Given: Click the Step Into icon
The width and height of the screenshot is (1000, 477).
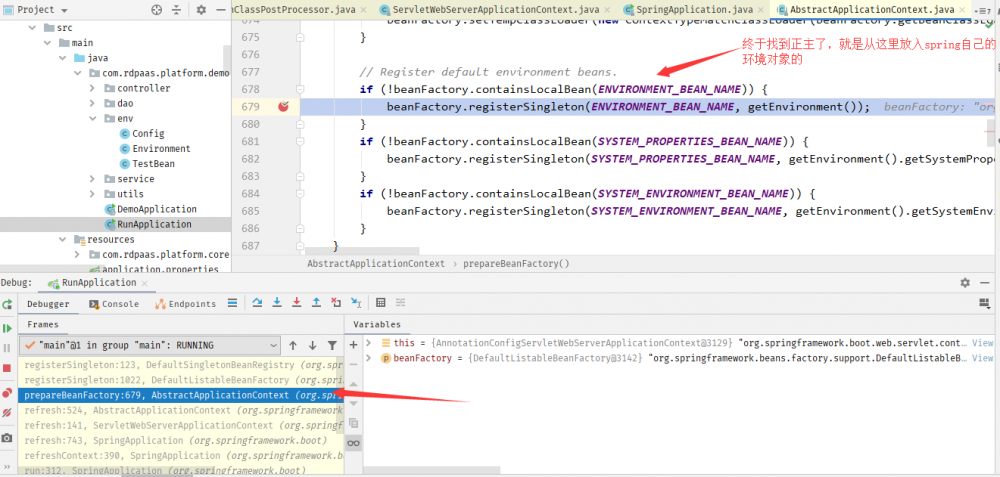Looking at the screenshot, I should coord(277,302).
